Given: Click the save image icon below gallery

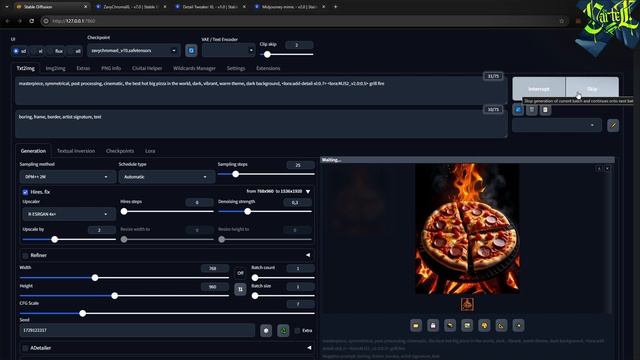Looking at the screenshot, I should coord(433,325).
